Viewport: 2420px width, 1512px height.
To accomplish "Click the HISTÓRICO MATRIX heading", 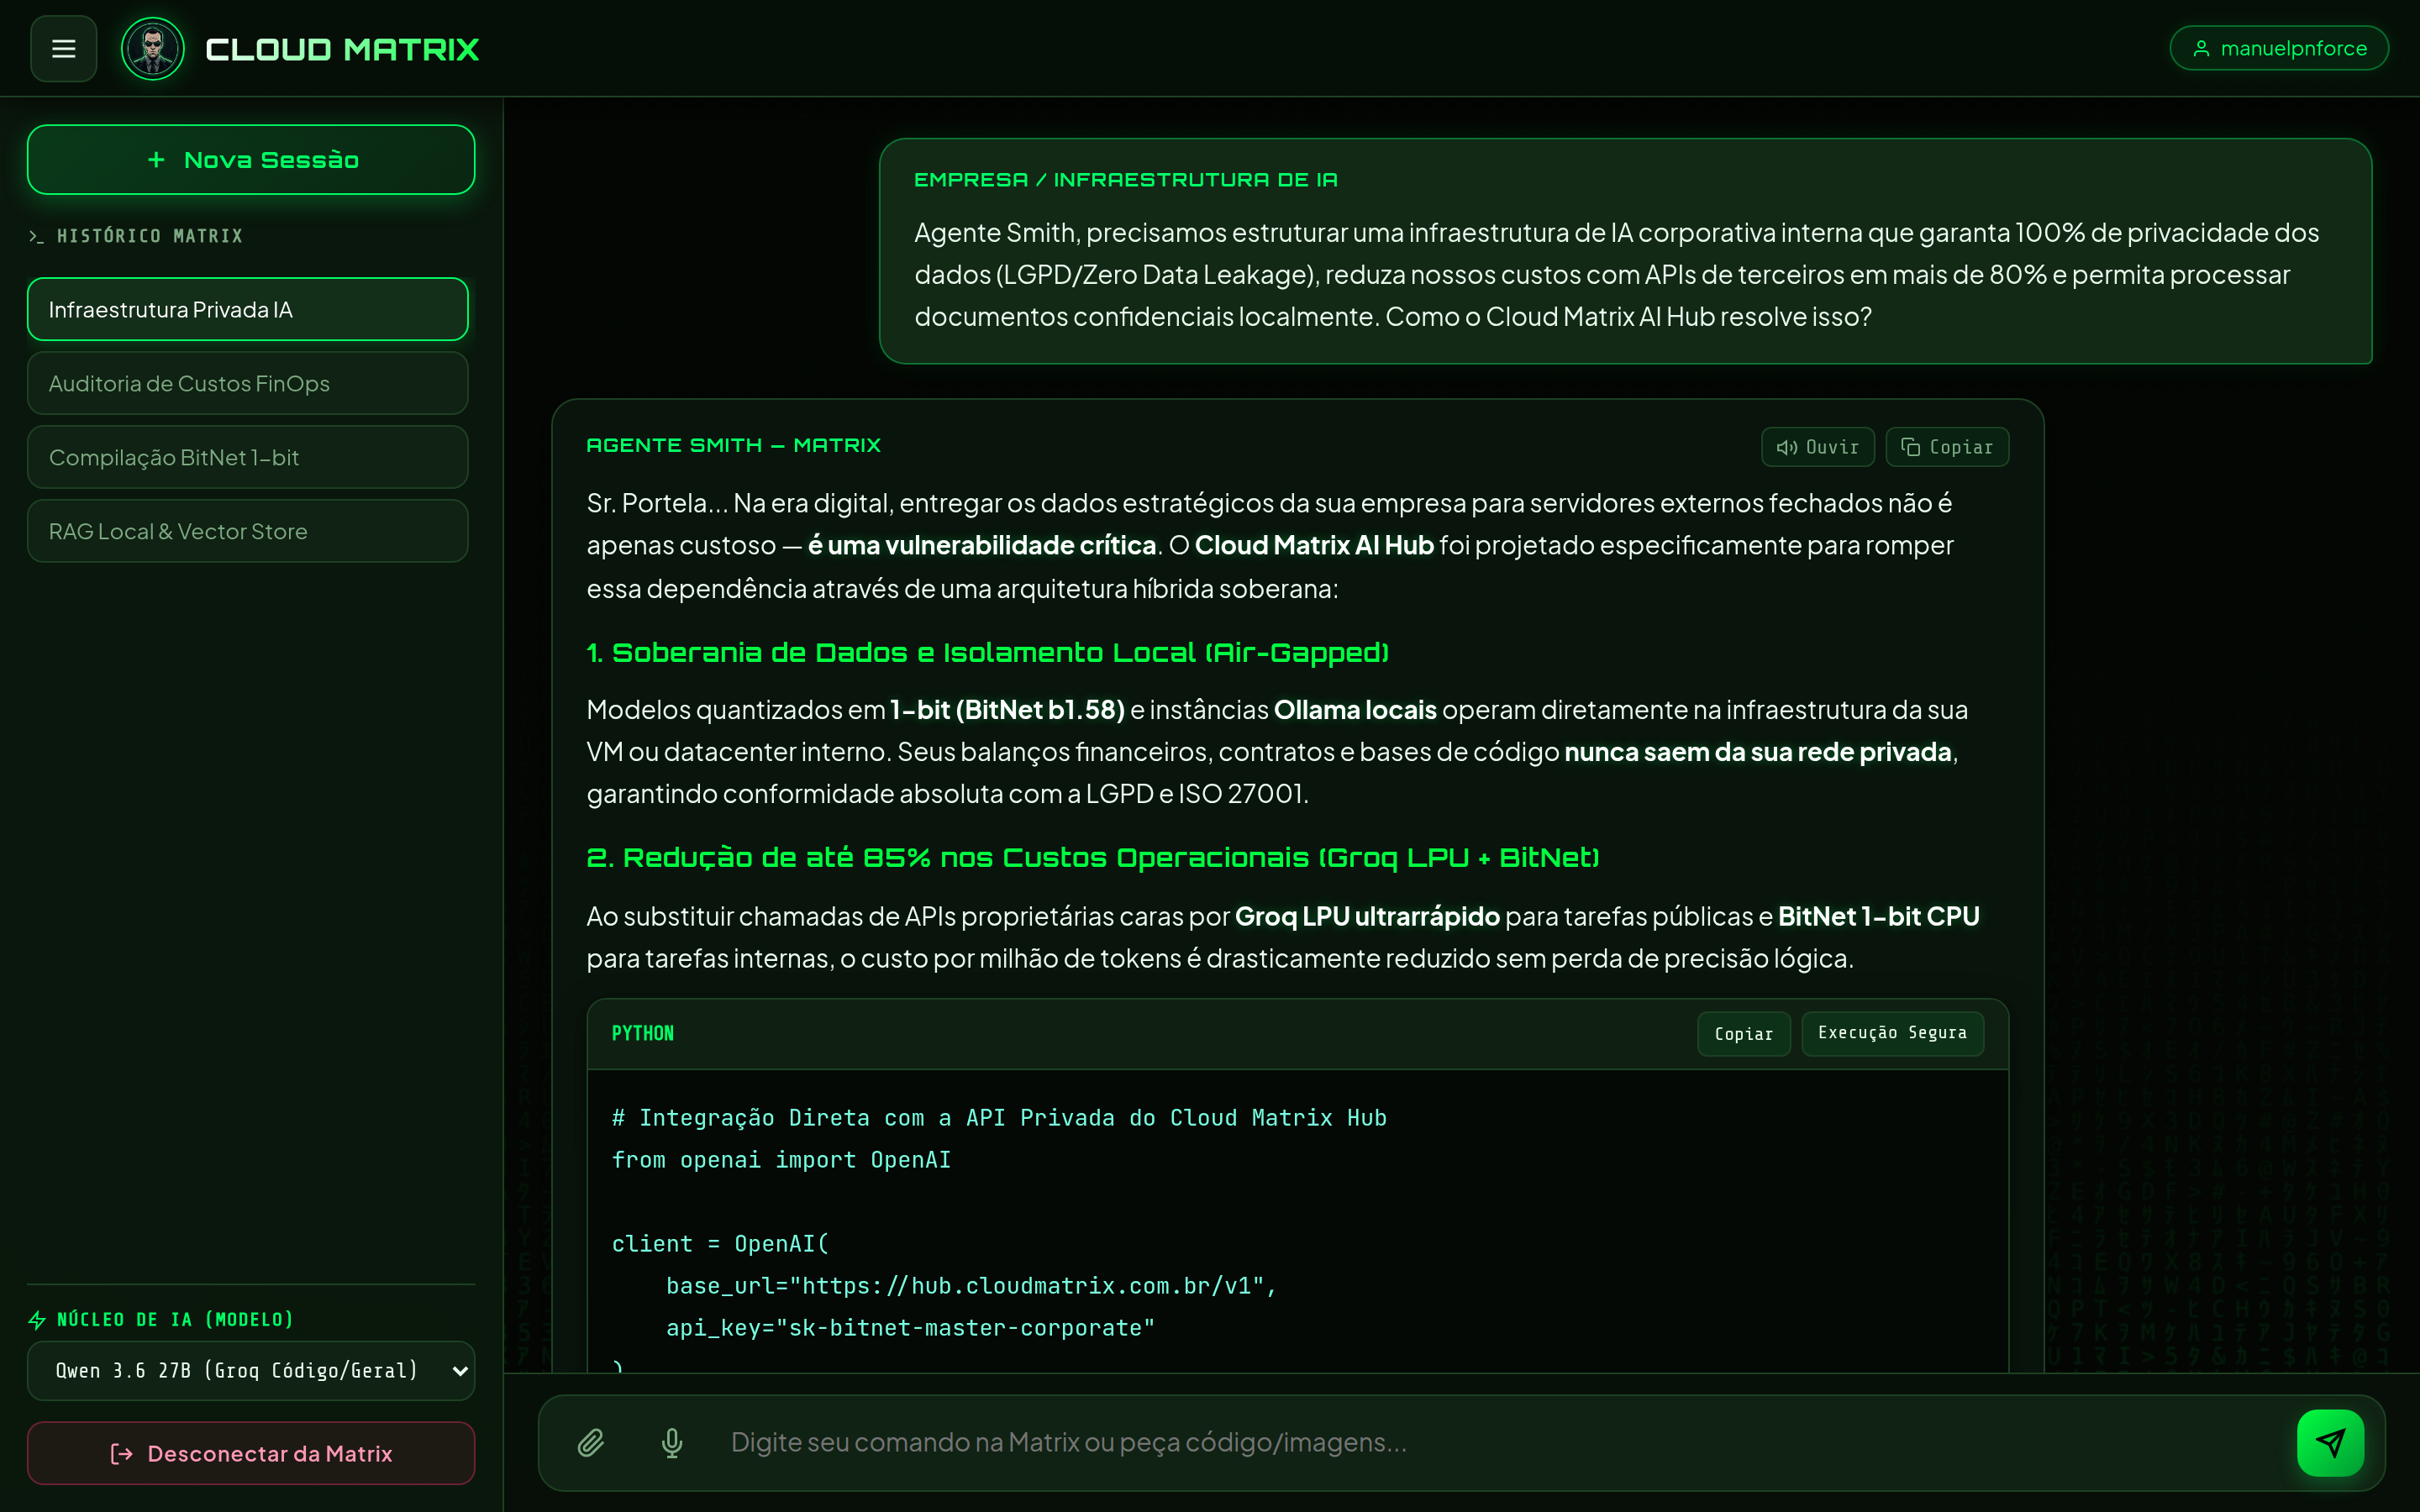I will click(149, 236).
